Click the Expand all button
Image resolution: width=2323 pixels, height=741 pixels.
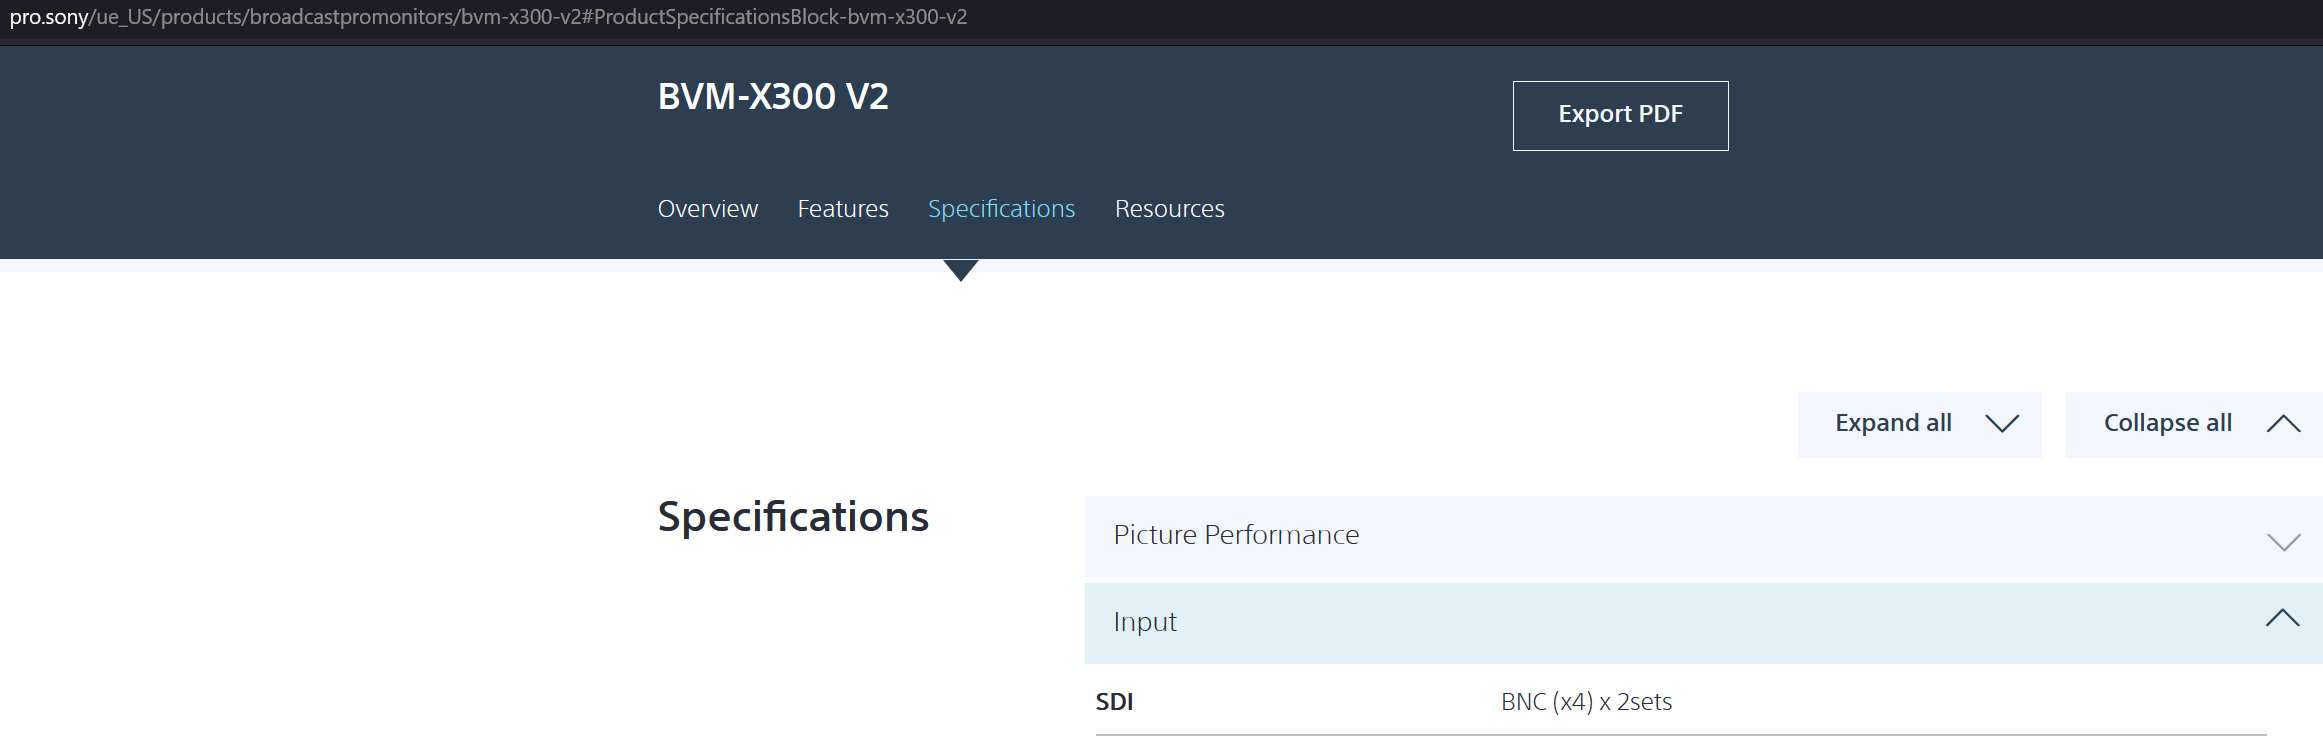tap(1919, 424)
